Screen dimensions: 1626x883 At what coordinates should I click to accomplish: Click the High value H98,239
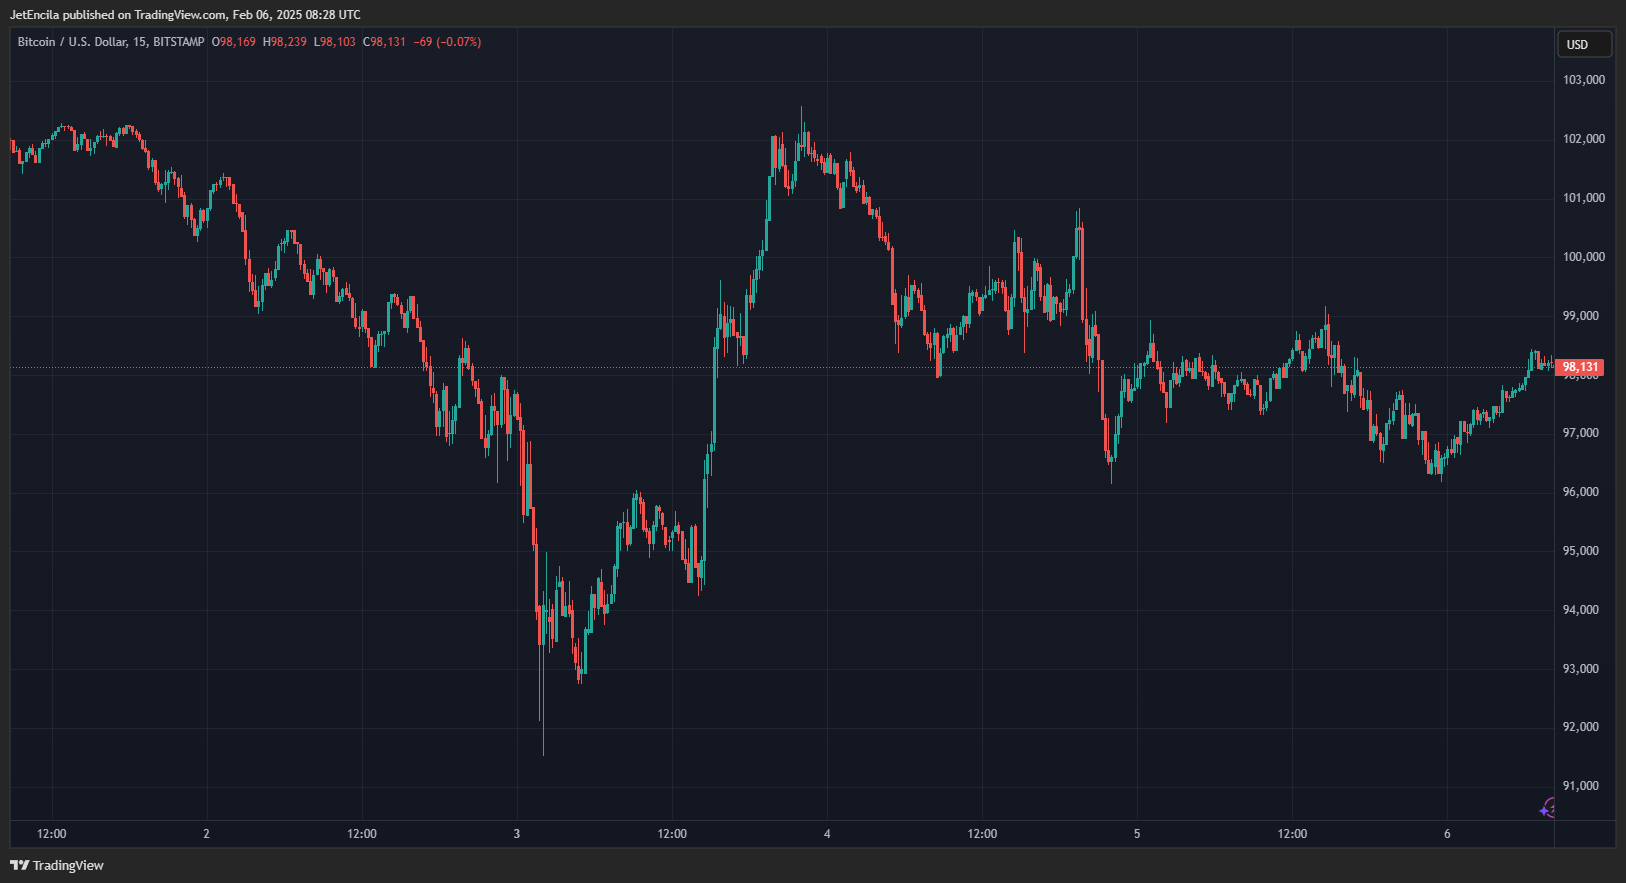pyautogui.click(x=285, y=42)
